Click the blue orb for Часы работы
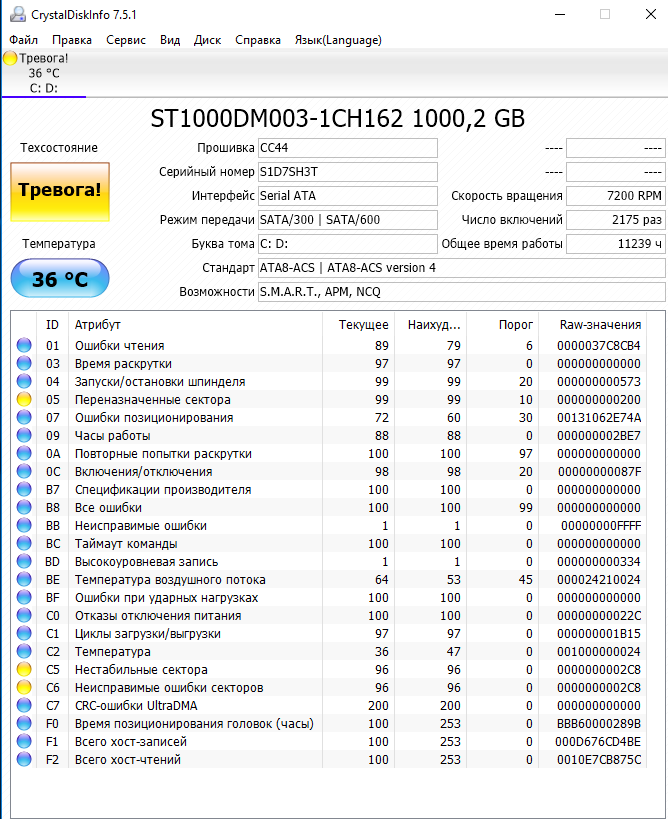Image resolution: width=668 pixels, height=819 pixels. [24, 435]
